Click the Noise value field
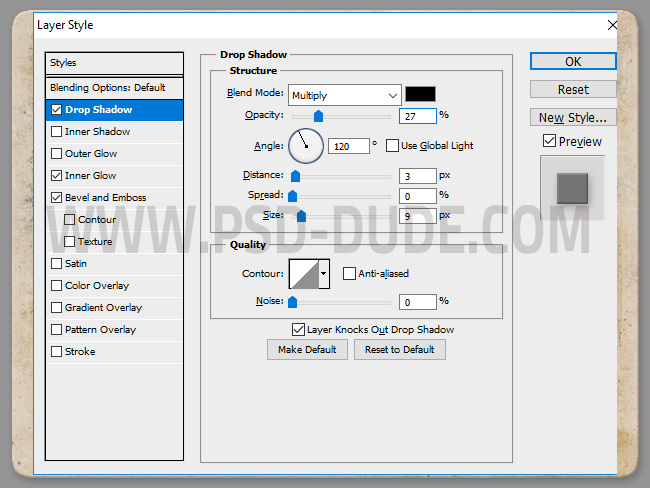 [x=417, y=302]
